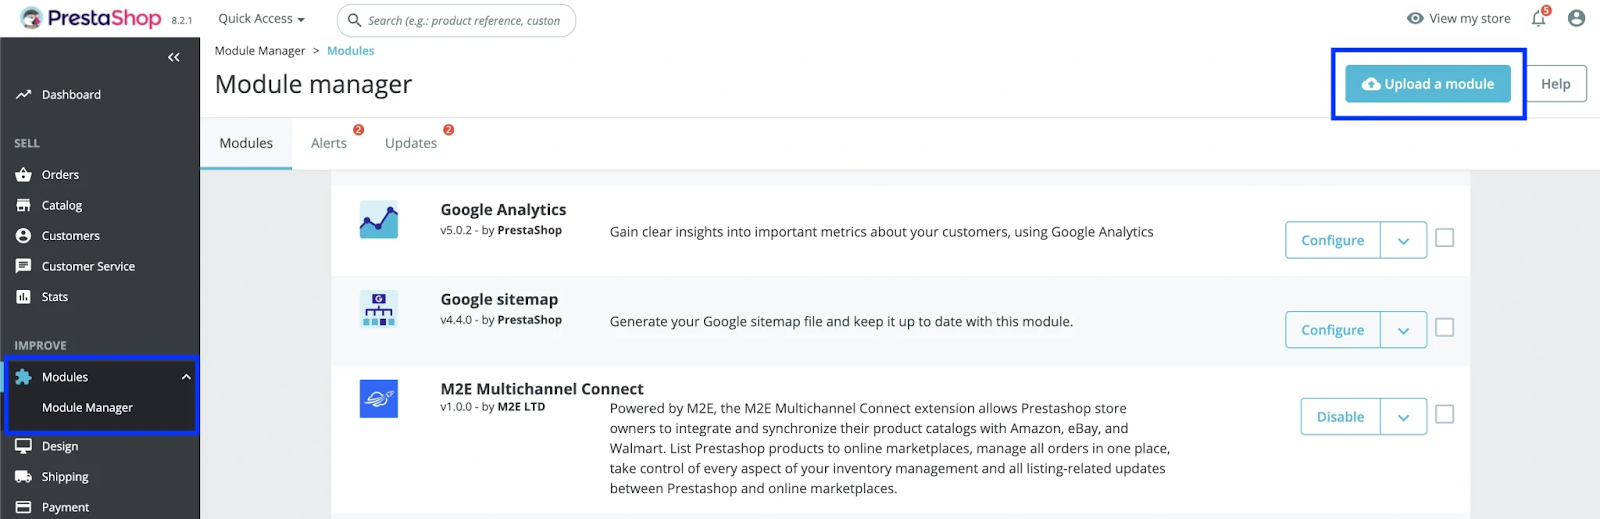Click the notifications bell icon
The height and width of the screenshot is (519, 1600).
tap(1538, 19)
